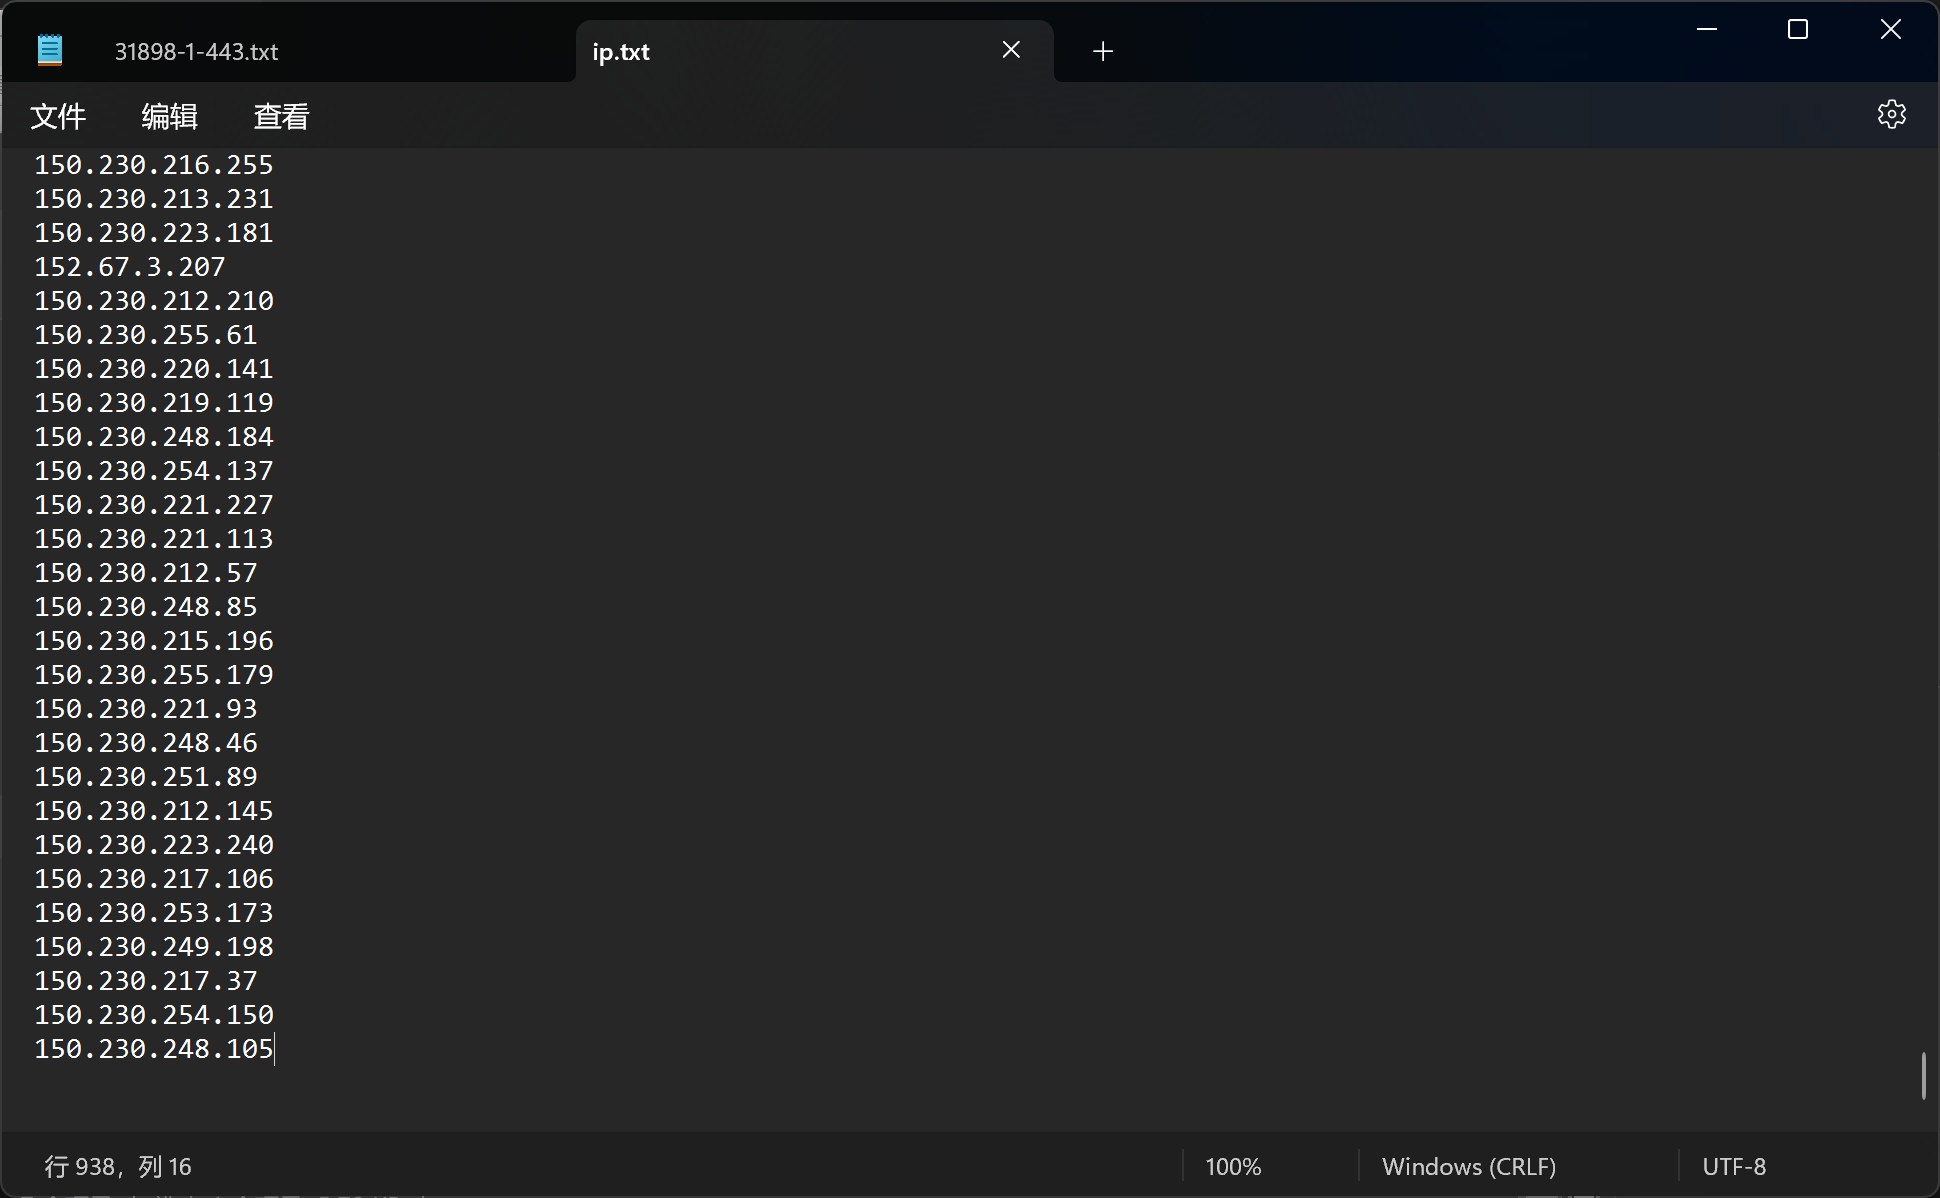
Task: Click the Windows (CRLF) line ending indicator
Action: [1468, 1166]
